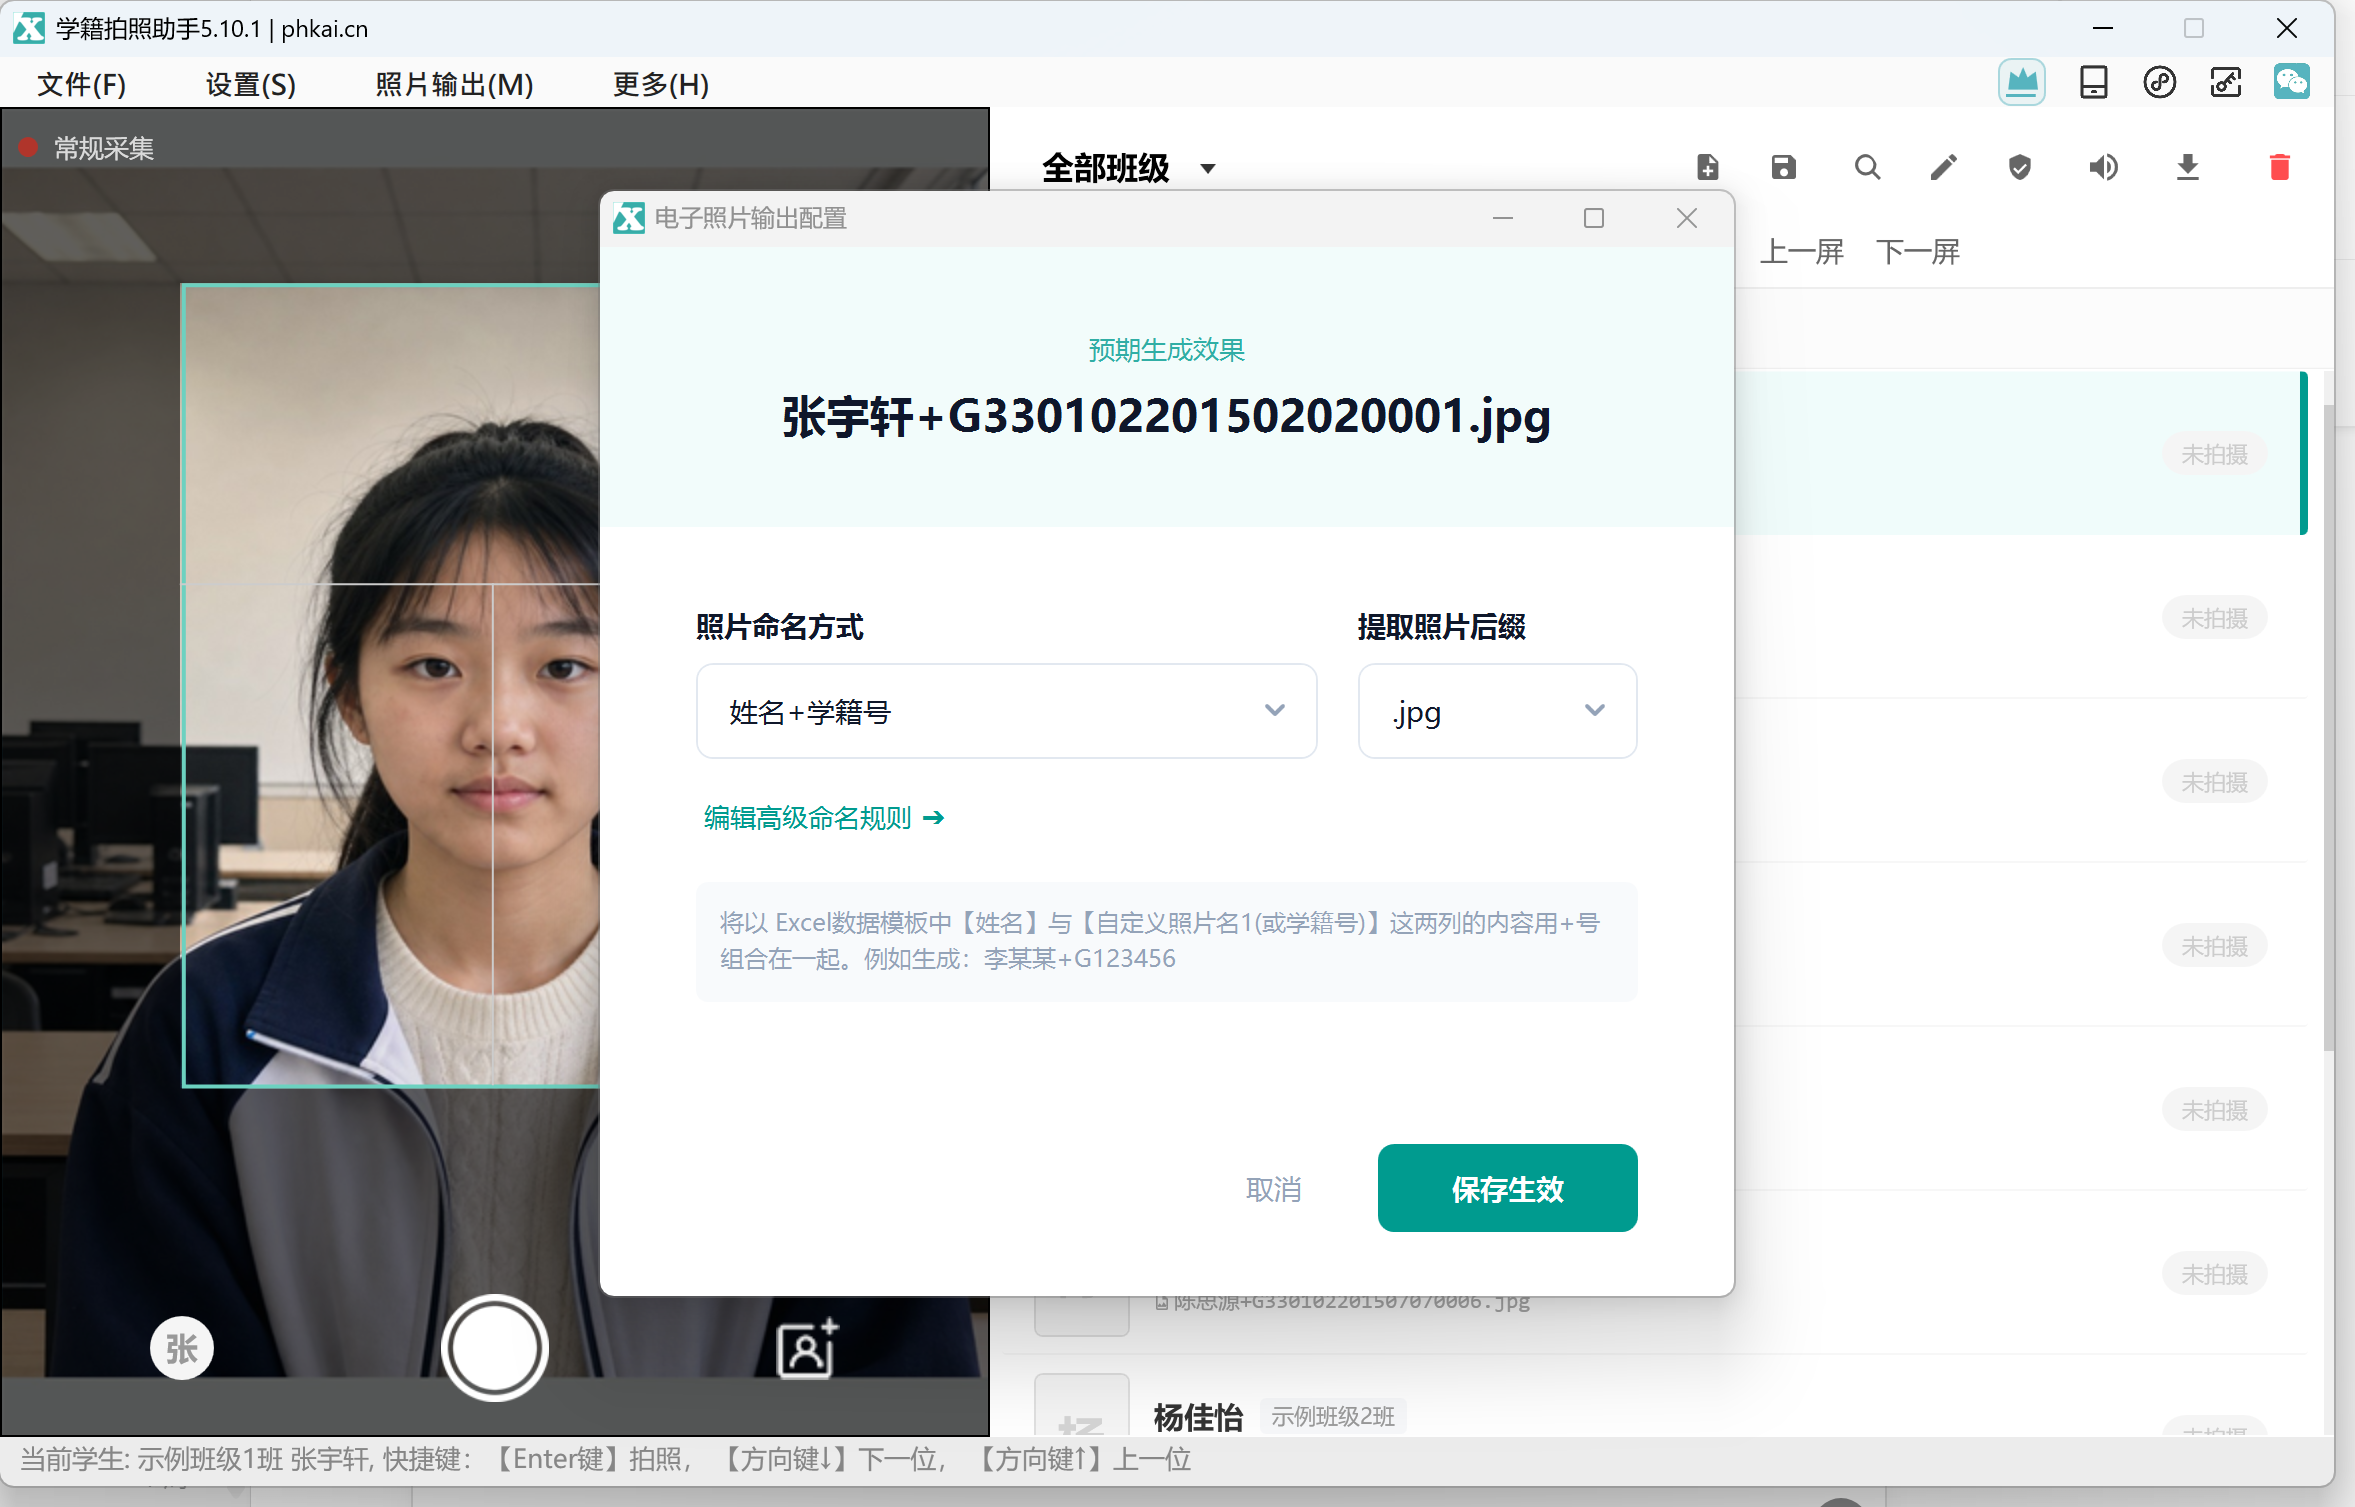2355x1507 pixels.
Task: Open the 文件(F) menu
Action: pyautogui.click(x=82, y=85)
